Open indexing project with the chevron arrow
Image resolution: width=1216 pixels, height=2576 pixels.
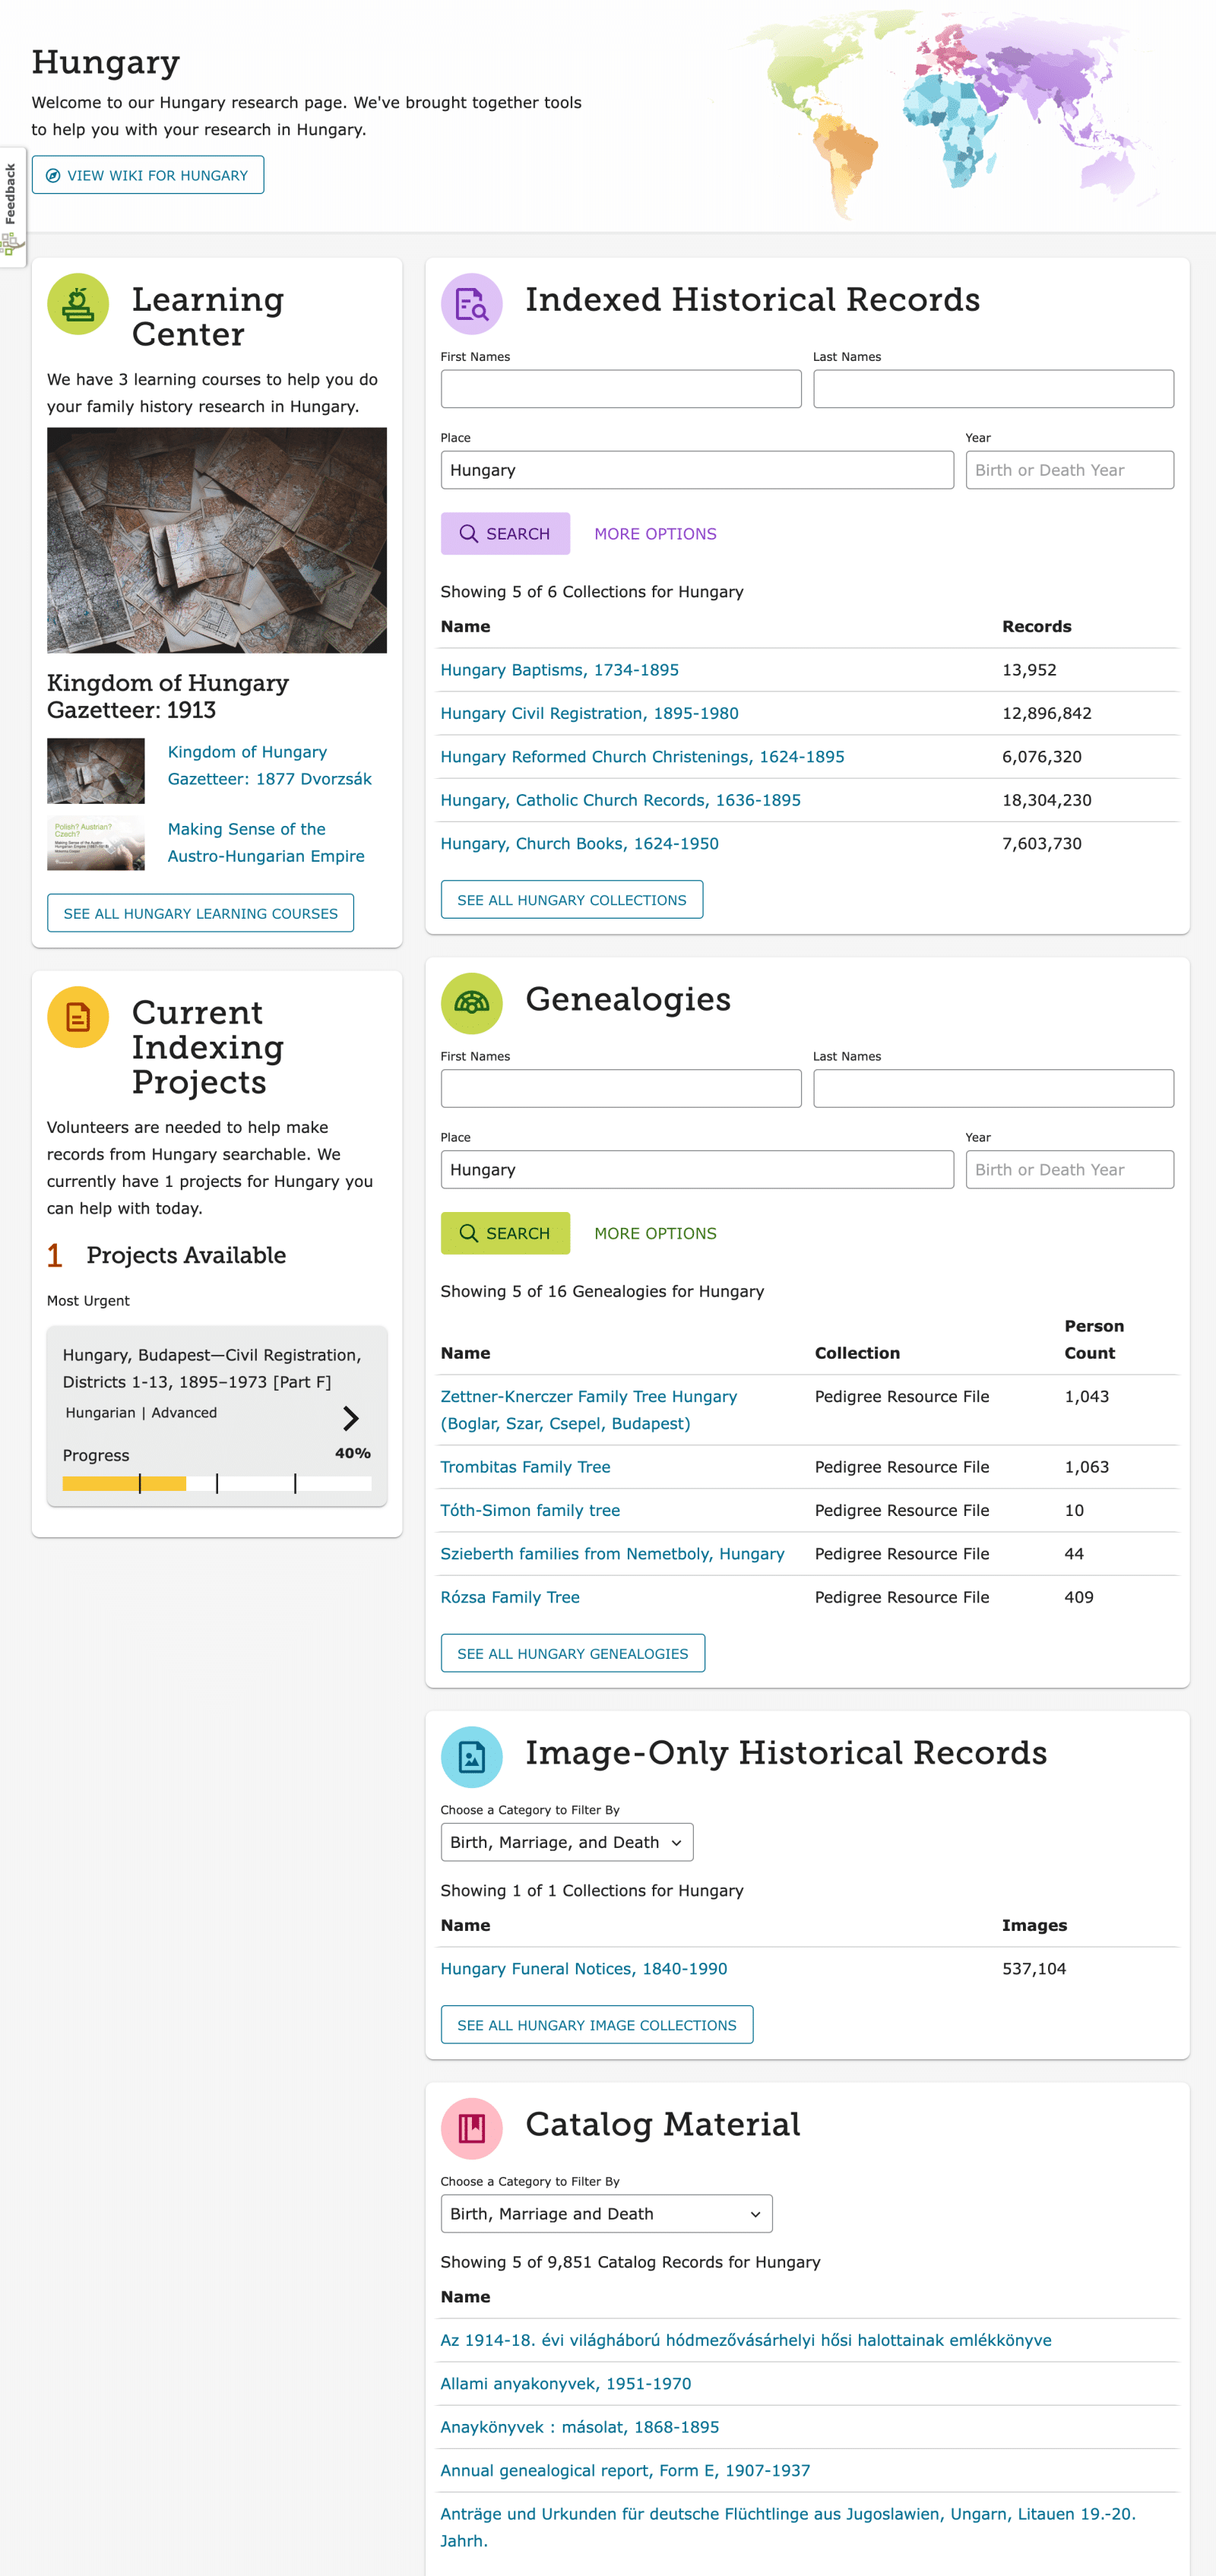pyautogui.click(x=350, y=1417)
